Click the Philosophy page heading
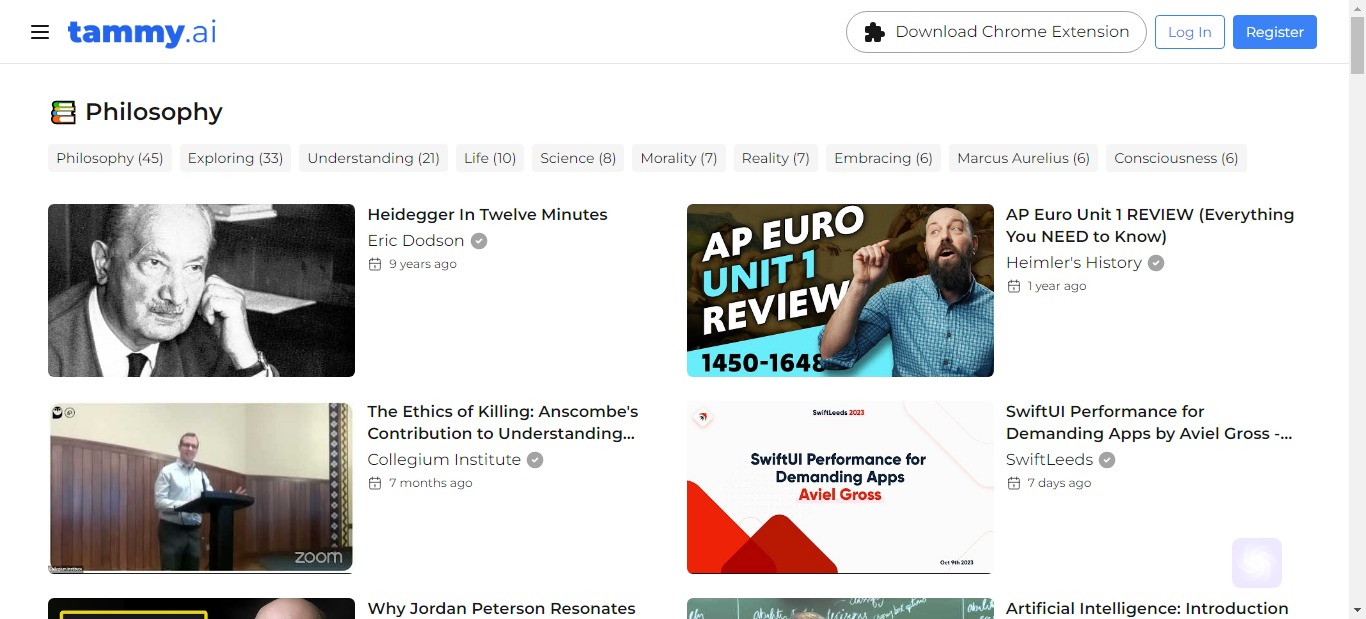The height and width of the screenshot is (619, 1366). point(154,112)
